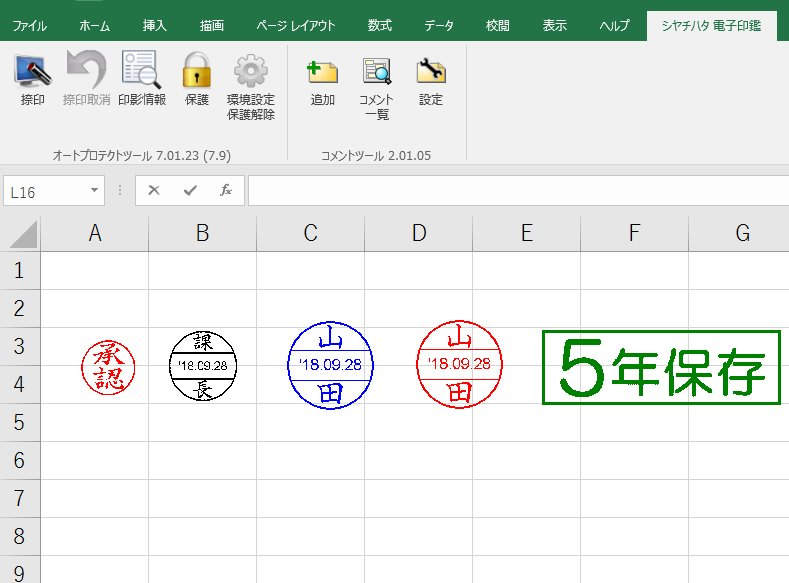Image resolution: width=789 pixels, height=583 pixels.
Task: Open the ファイル tab
Action: tap(29, 25)
